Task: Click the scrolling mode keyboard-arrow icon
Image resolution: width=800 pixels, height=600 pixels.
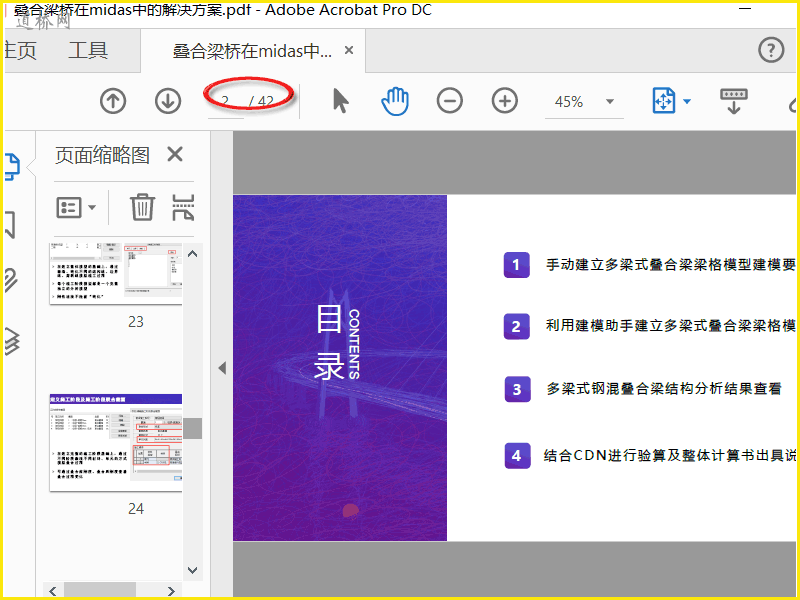Action: pyautogui.click(x=734, y=101)
